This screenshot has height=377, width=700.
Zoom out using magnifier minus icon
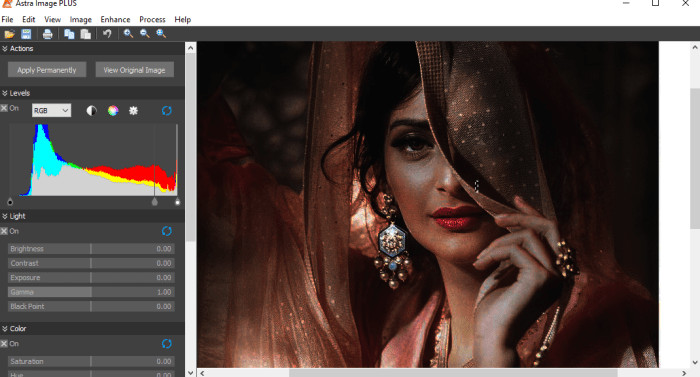click(145, 34)
